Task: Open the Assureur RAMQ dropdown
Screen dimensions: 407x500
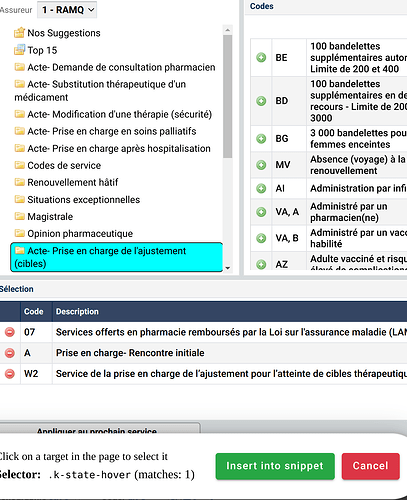Action: 67,10
